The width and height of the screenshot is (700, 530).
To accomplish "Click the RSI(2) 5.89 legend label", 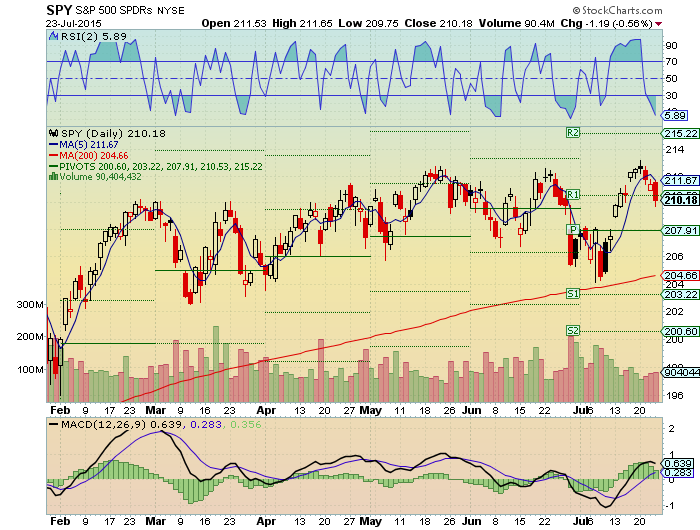I will point(94,36).
